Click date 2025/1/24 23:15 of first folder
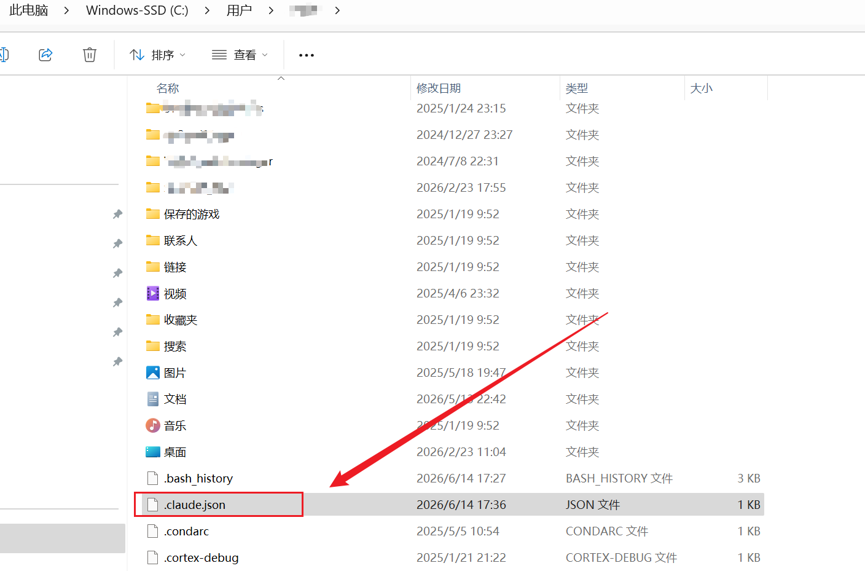This screenshot has width=865, height=571. pyautogui.click(x=461, y=108)
